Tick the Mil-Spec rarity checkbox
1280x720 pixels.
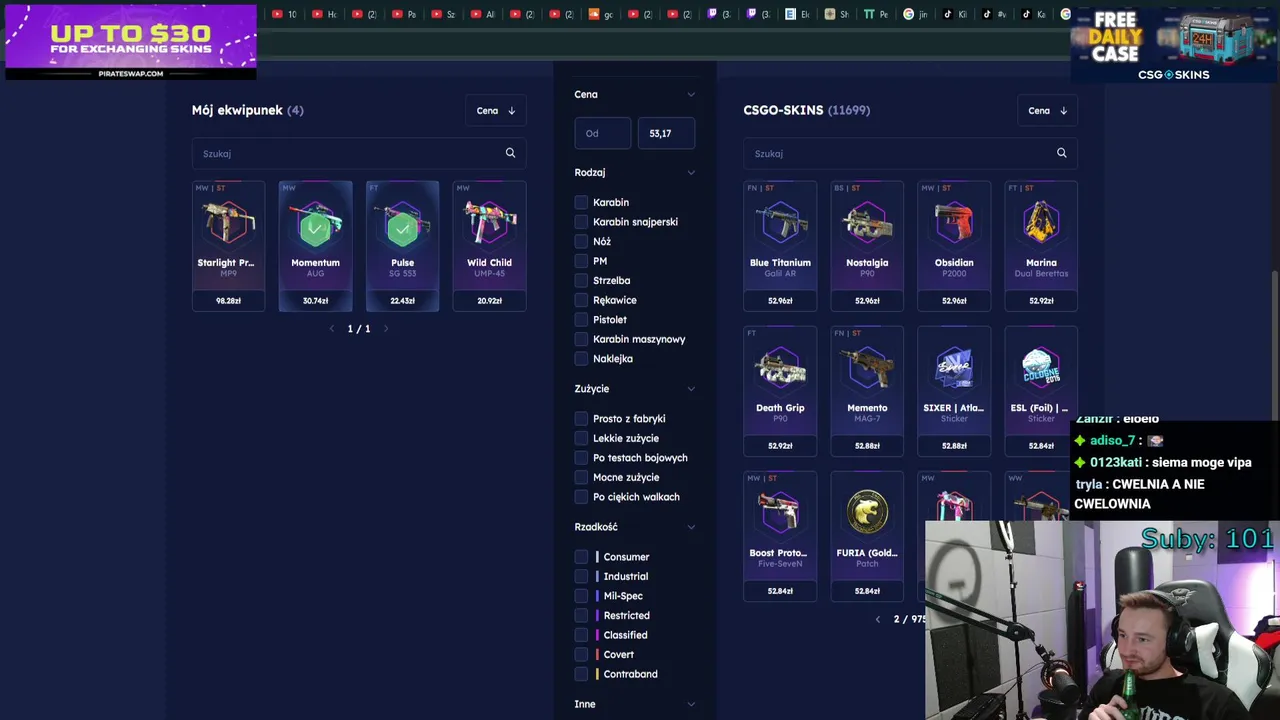point(581,595)
